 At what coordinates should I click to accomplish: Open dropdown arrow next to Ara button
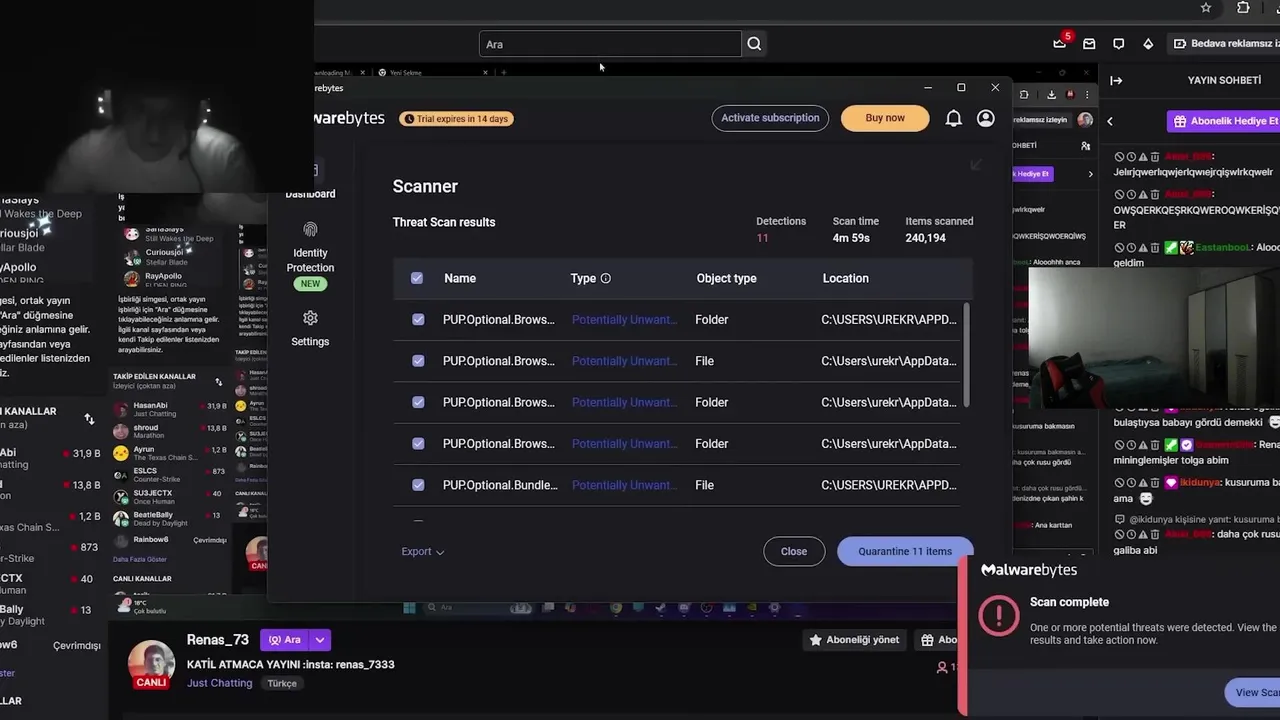coord(320,640)
